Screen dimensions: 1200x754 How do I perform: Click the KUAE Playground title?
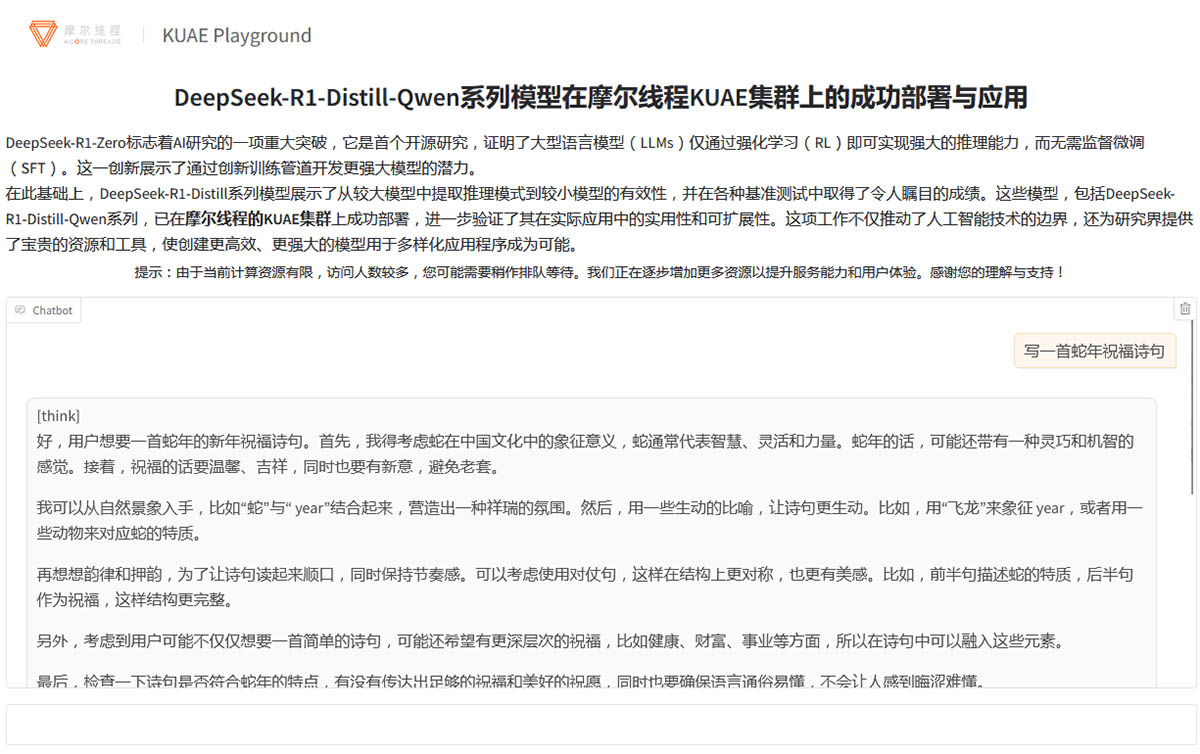tap(237, 36)
